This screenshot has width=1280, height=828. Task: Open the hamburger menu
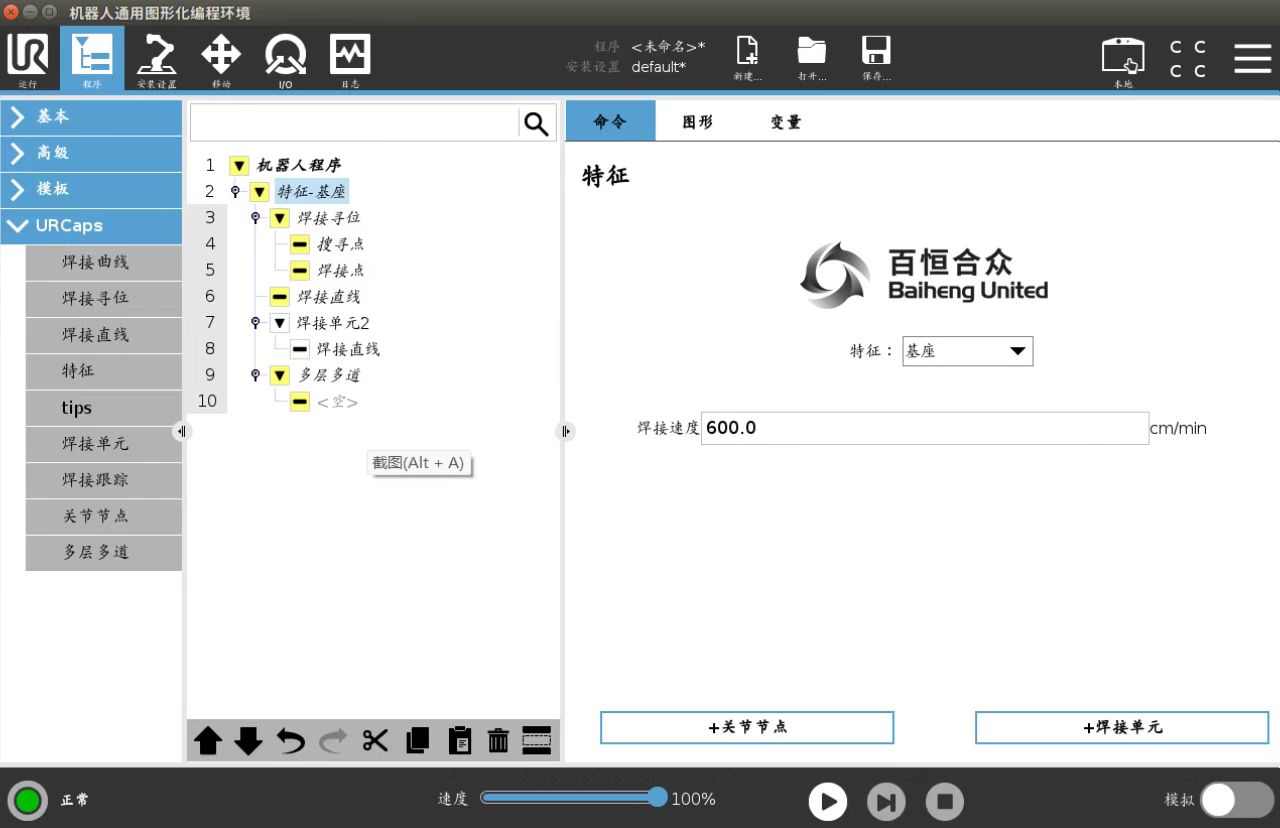(x=1252, y=58)
